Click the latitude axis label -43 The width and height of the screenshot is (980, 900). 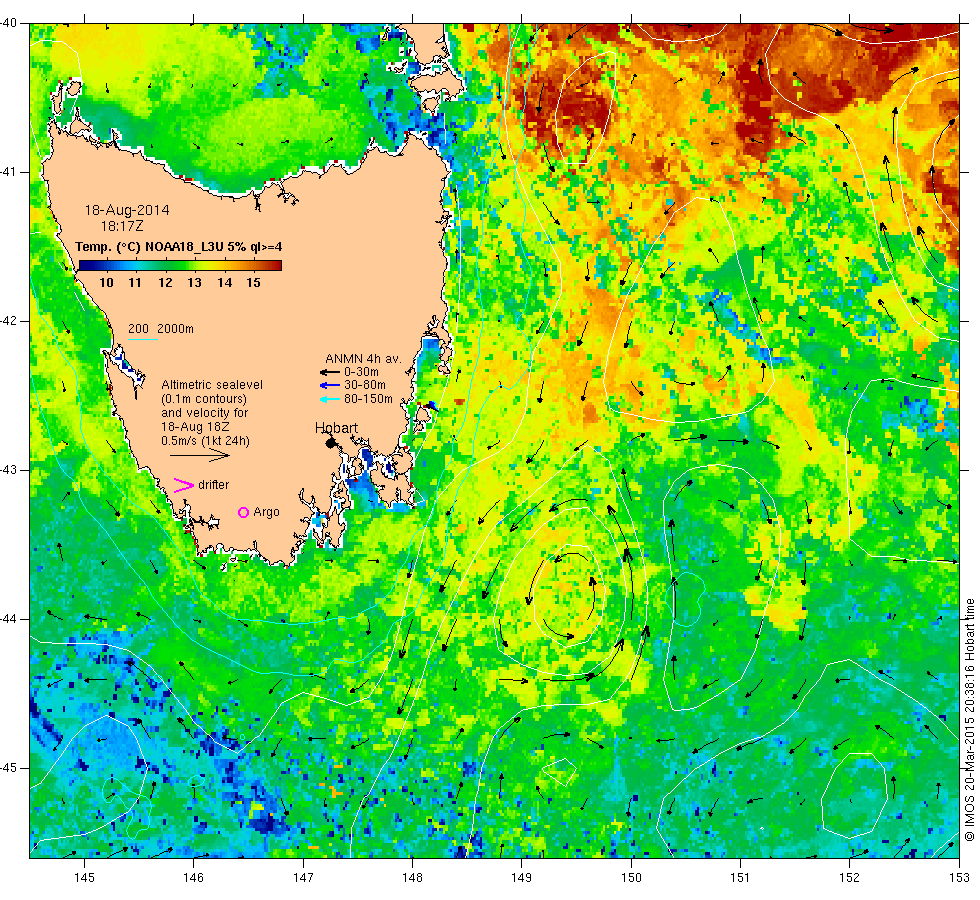tap(9, 470)
